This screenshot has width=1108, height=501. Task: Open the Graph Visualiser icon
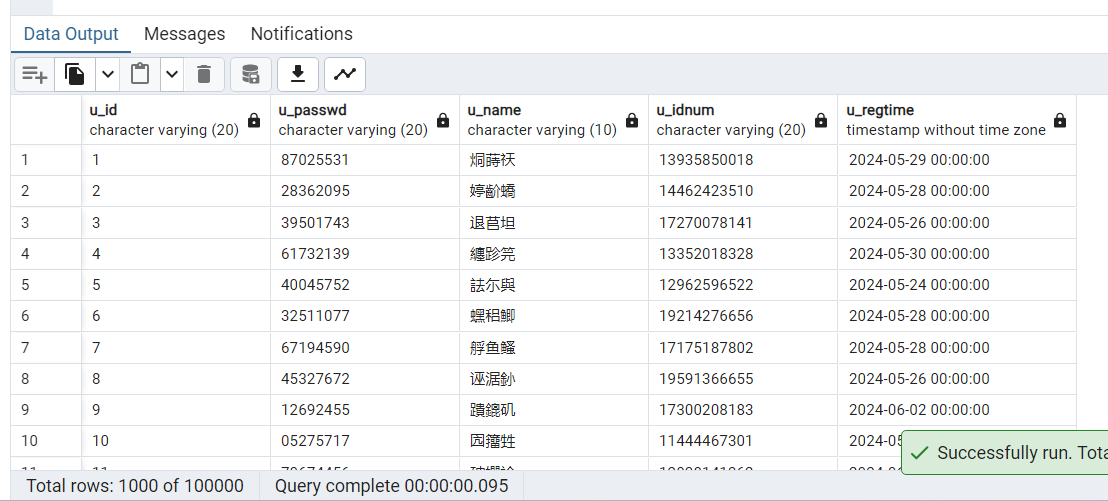click(345, 74)
